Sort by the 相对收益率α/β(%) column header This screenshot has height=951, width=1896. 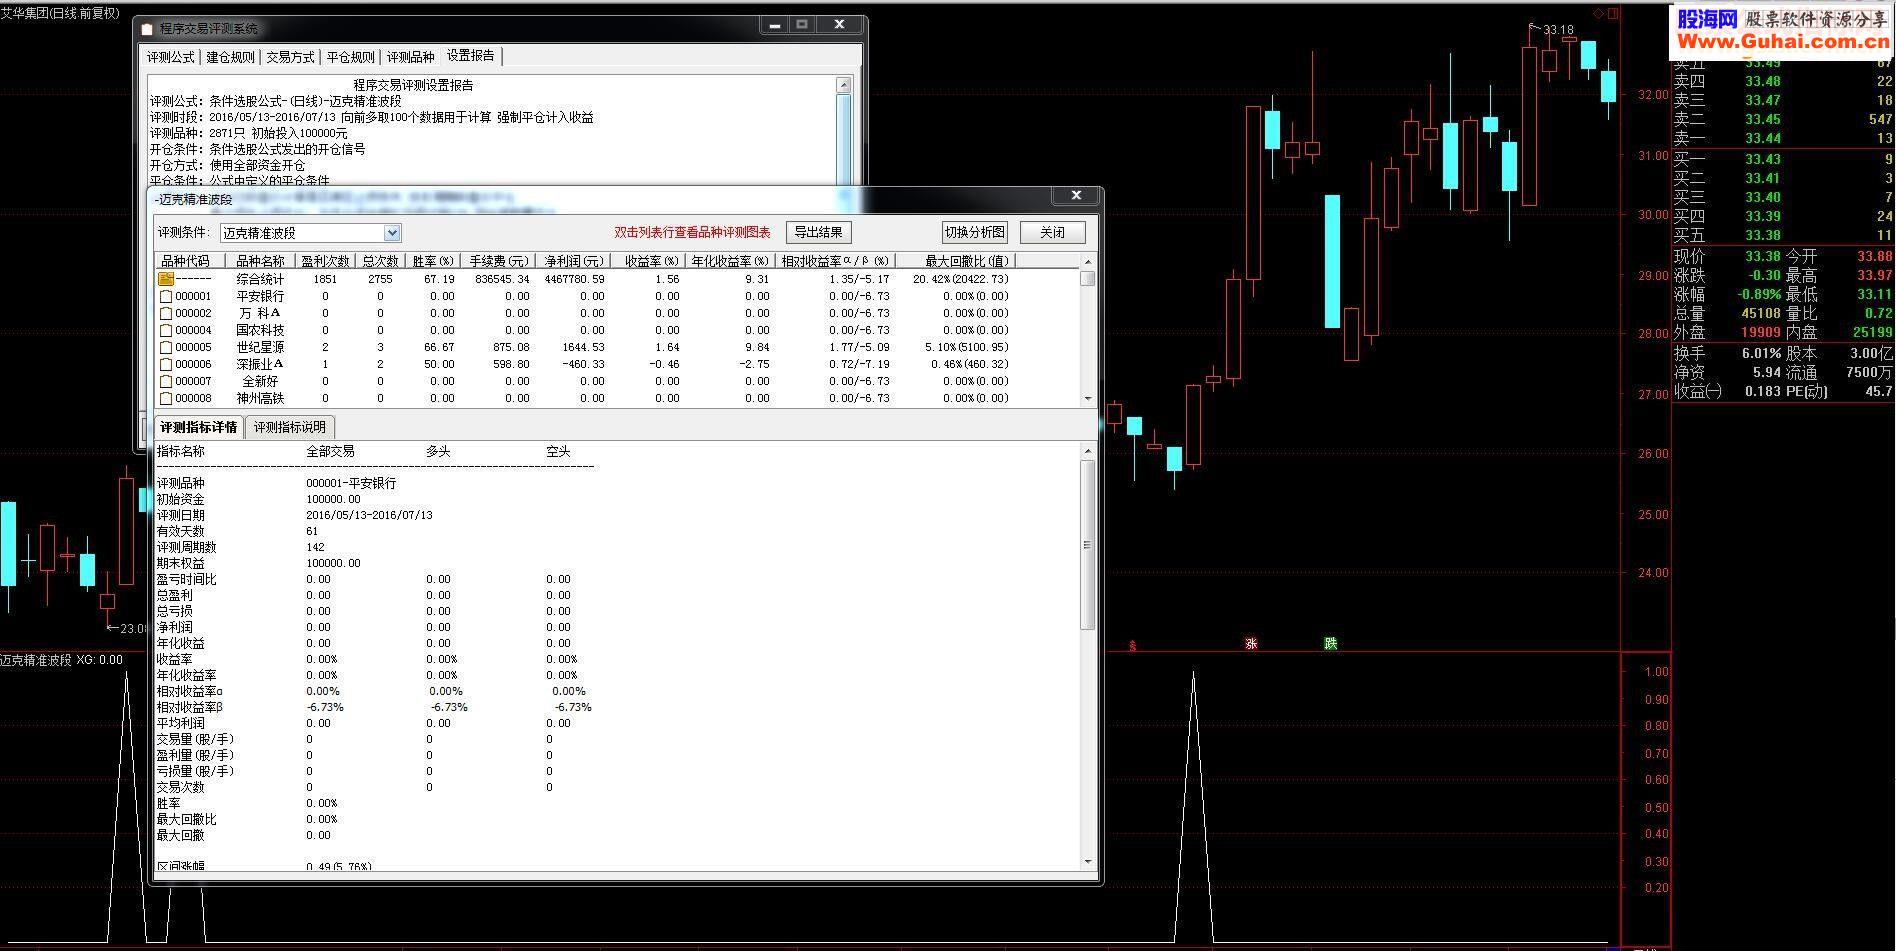836,261
